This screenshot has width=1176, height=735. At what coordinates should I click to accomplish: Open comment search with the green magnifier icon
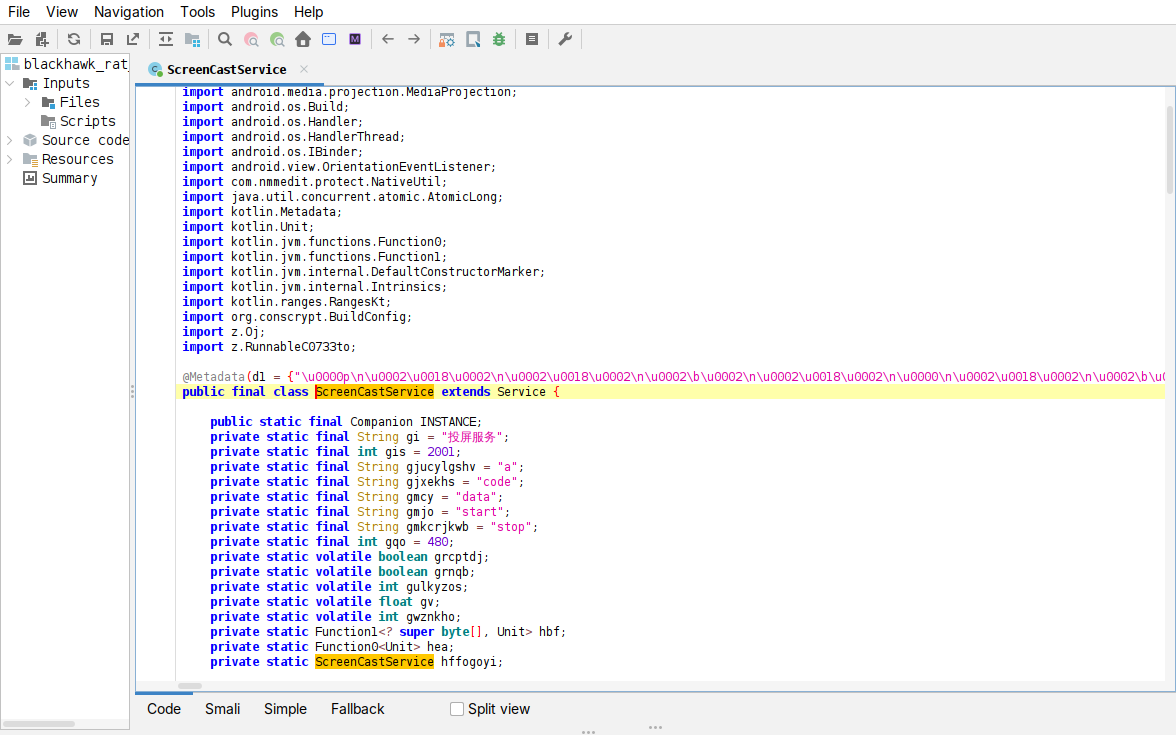(x=278, y=40)
